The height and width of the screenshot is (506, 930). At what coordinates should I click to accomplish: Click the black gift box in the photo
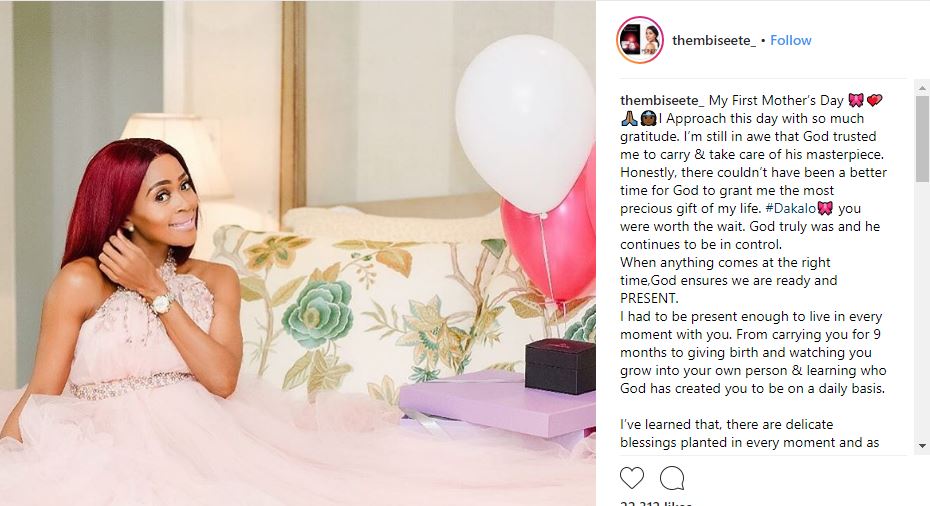[560, 366]
